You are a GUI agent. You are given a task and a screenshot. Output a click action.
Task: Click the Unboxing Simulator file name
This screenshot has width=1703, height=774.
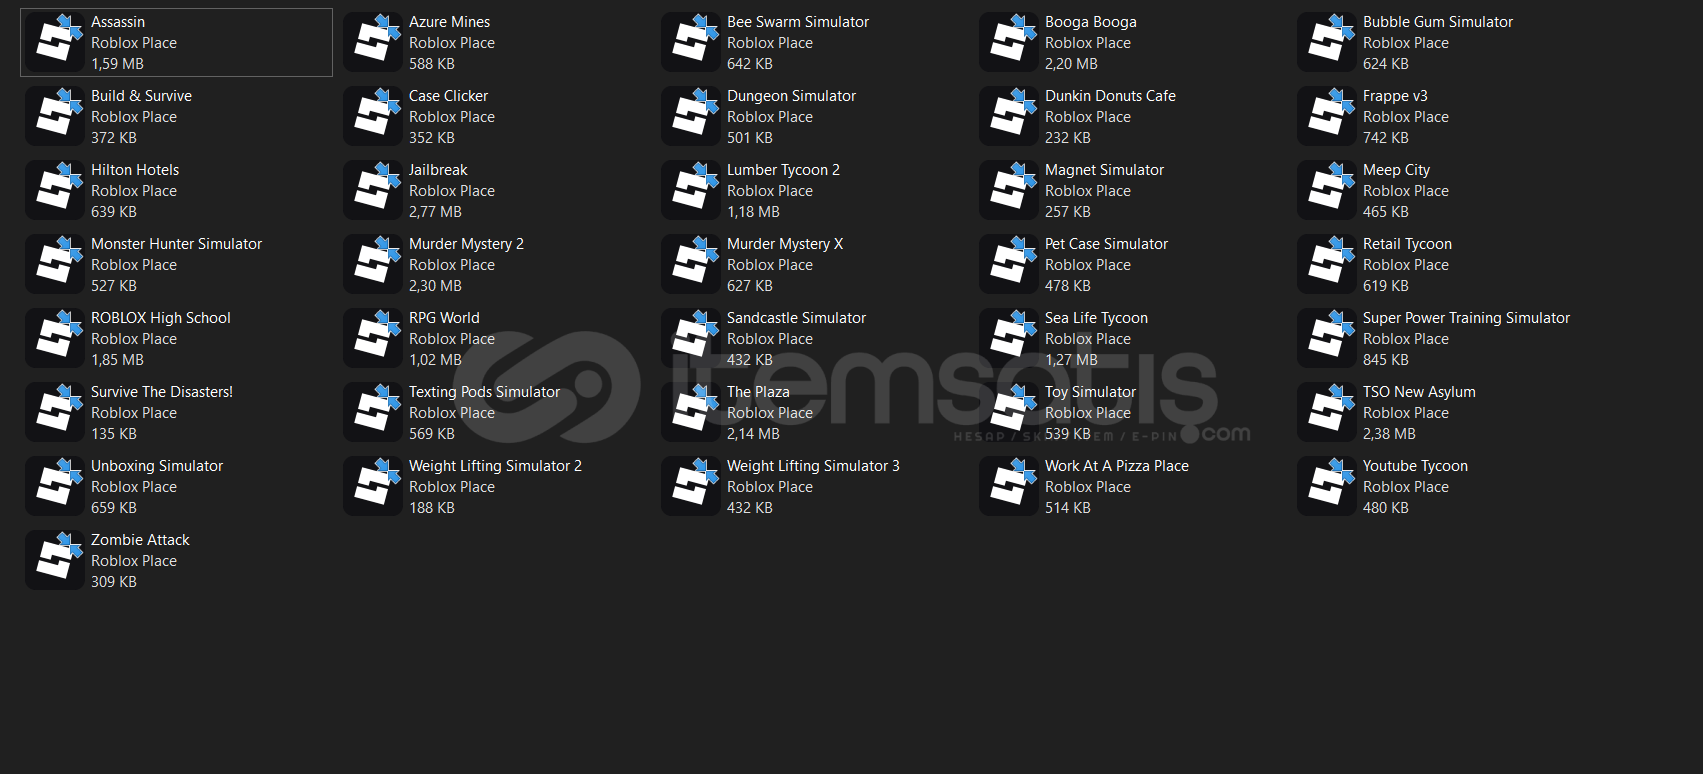click(157, 466)
